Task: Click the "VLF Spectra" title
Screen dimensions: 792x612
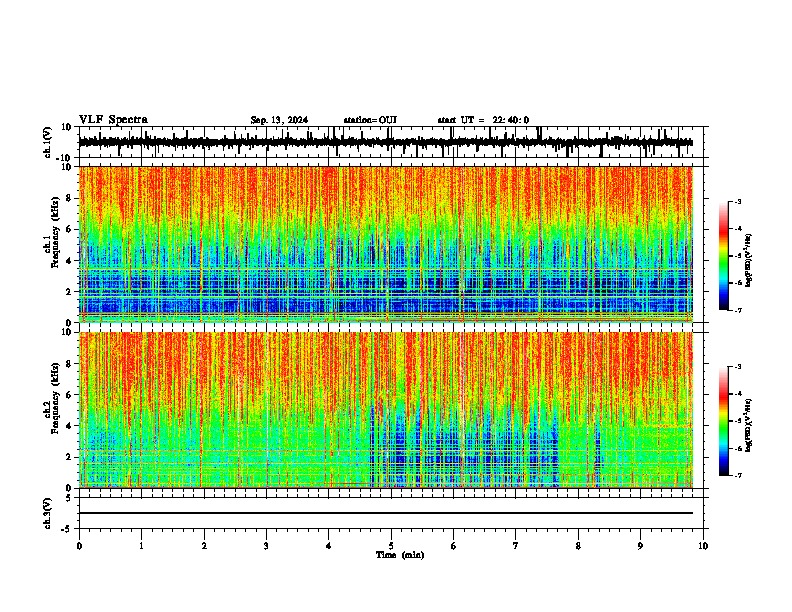Action: click(x=113, y=120)
